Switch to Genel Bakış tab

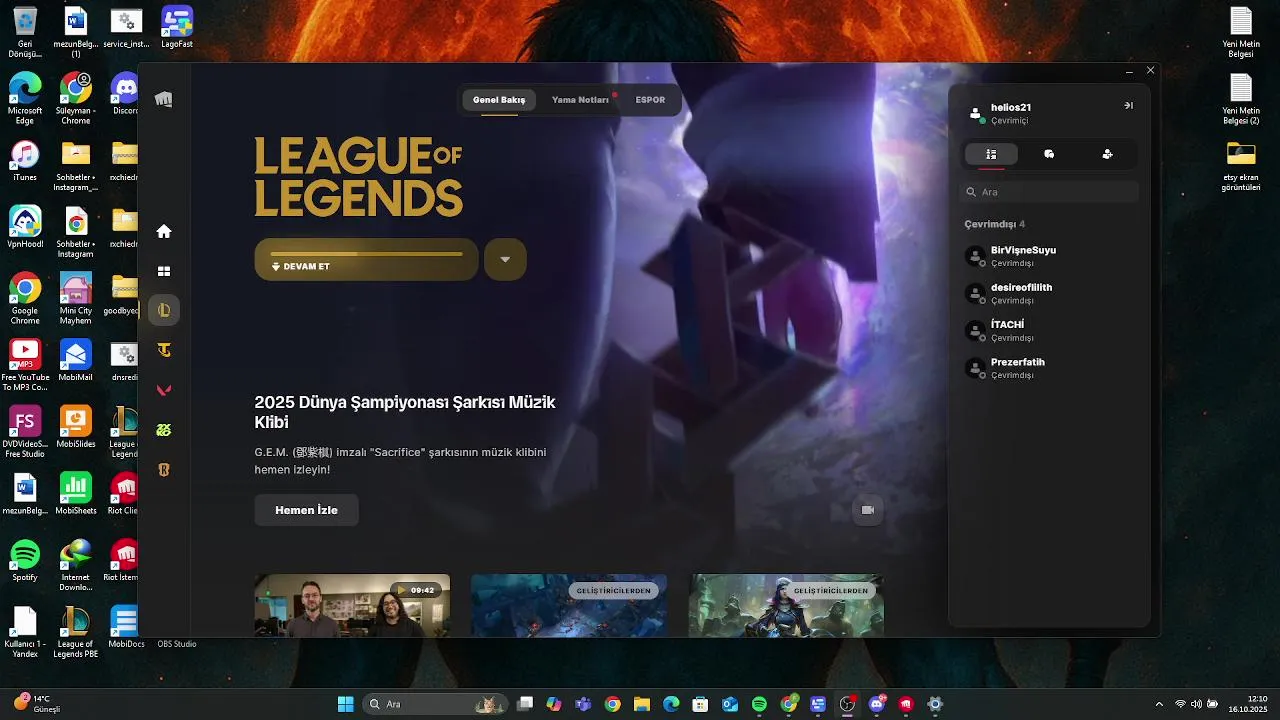[499, 100]
